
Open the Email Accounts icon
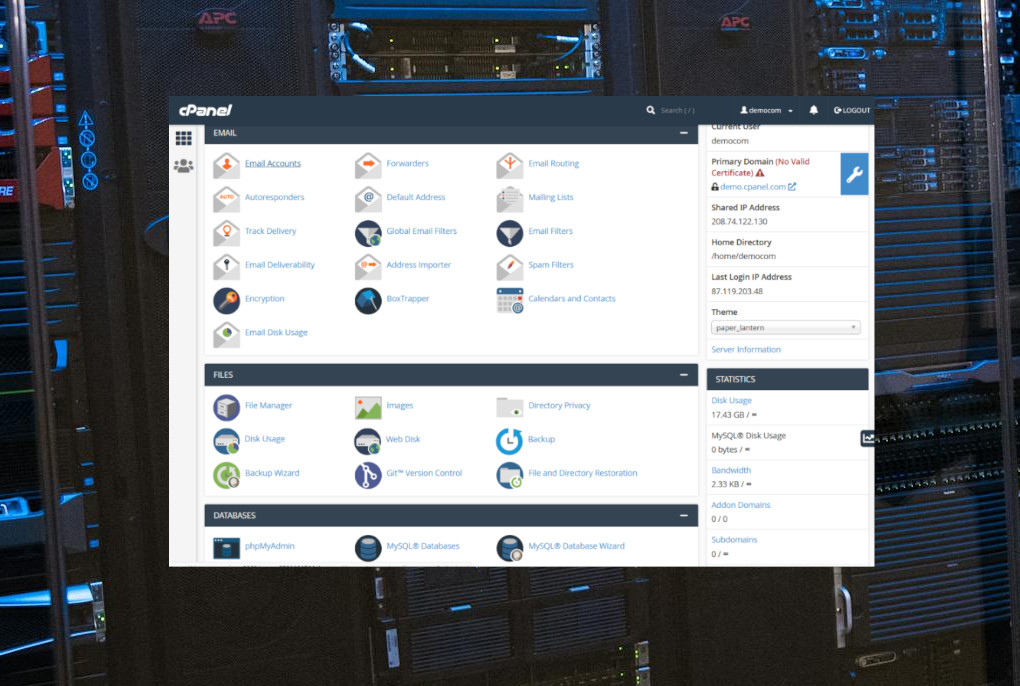[226, 165]
